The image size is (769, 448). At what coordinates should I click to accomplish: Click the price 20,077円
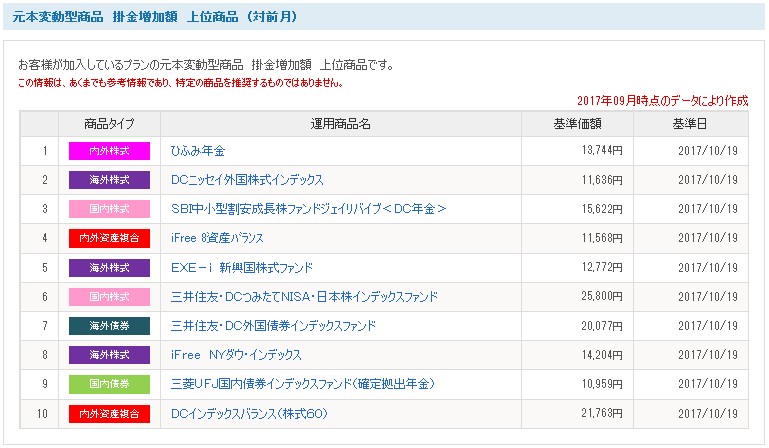coord(602,325)
